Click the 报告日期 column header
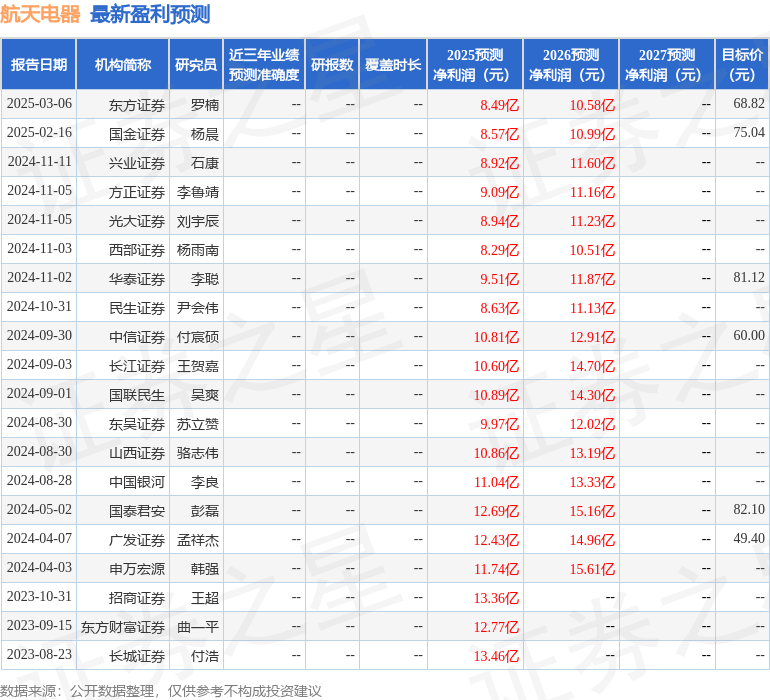This screenshot has height=700, width=770. pyautogui.click(x=39, y=64)
